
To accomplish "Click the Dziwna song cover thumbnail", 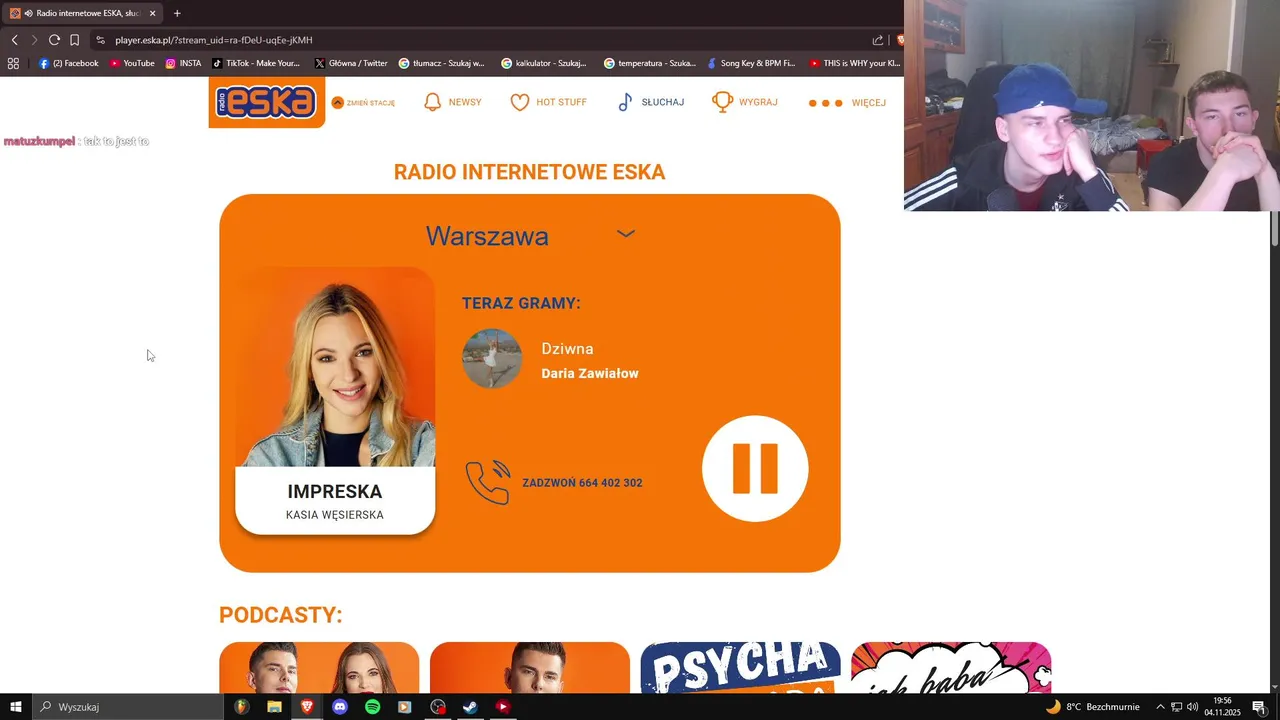I will tap(492, 358).
